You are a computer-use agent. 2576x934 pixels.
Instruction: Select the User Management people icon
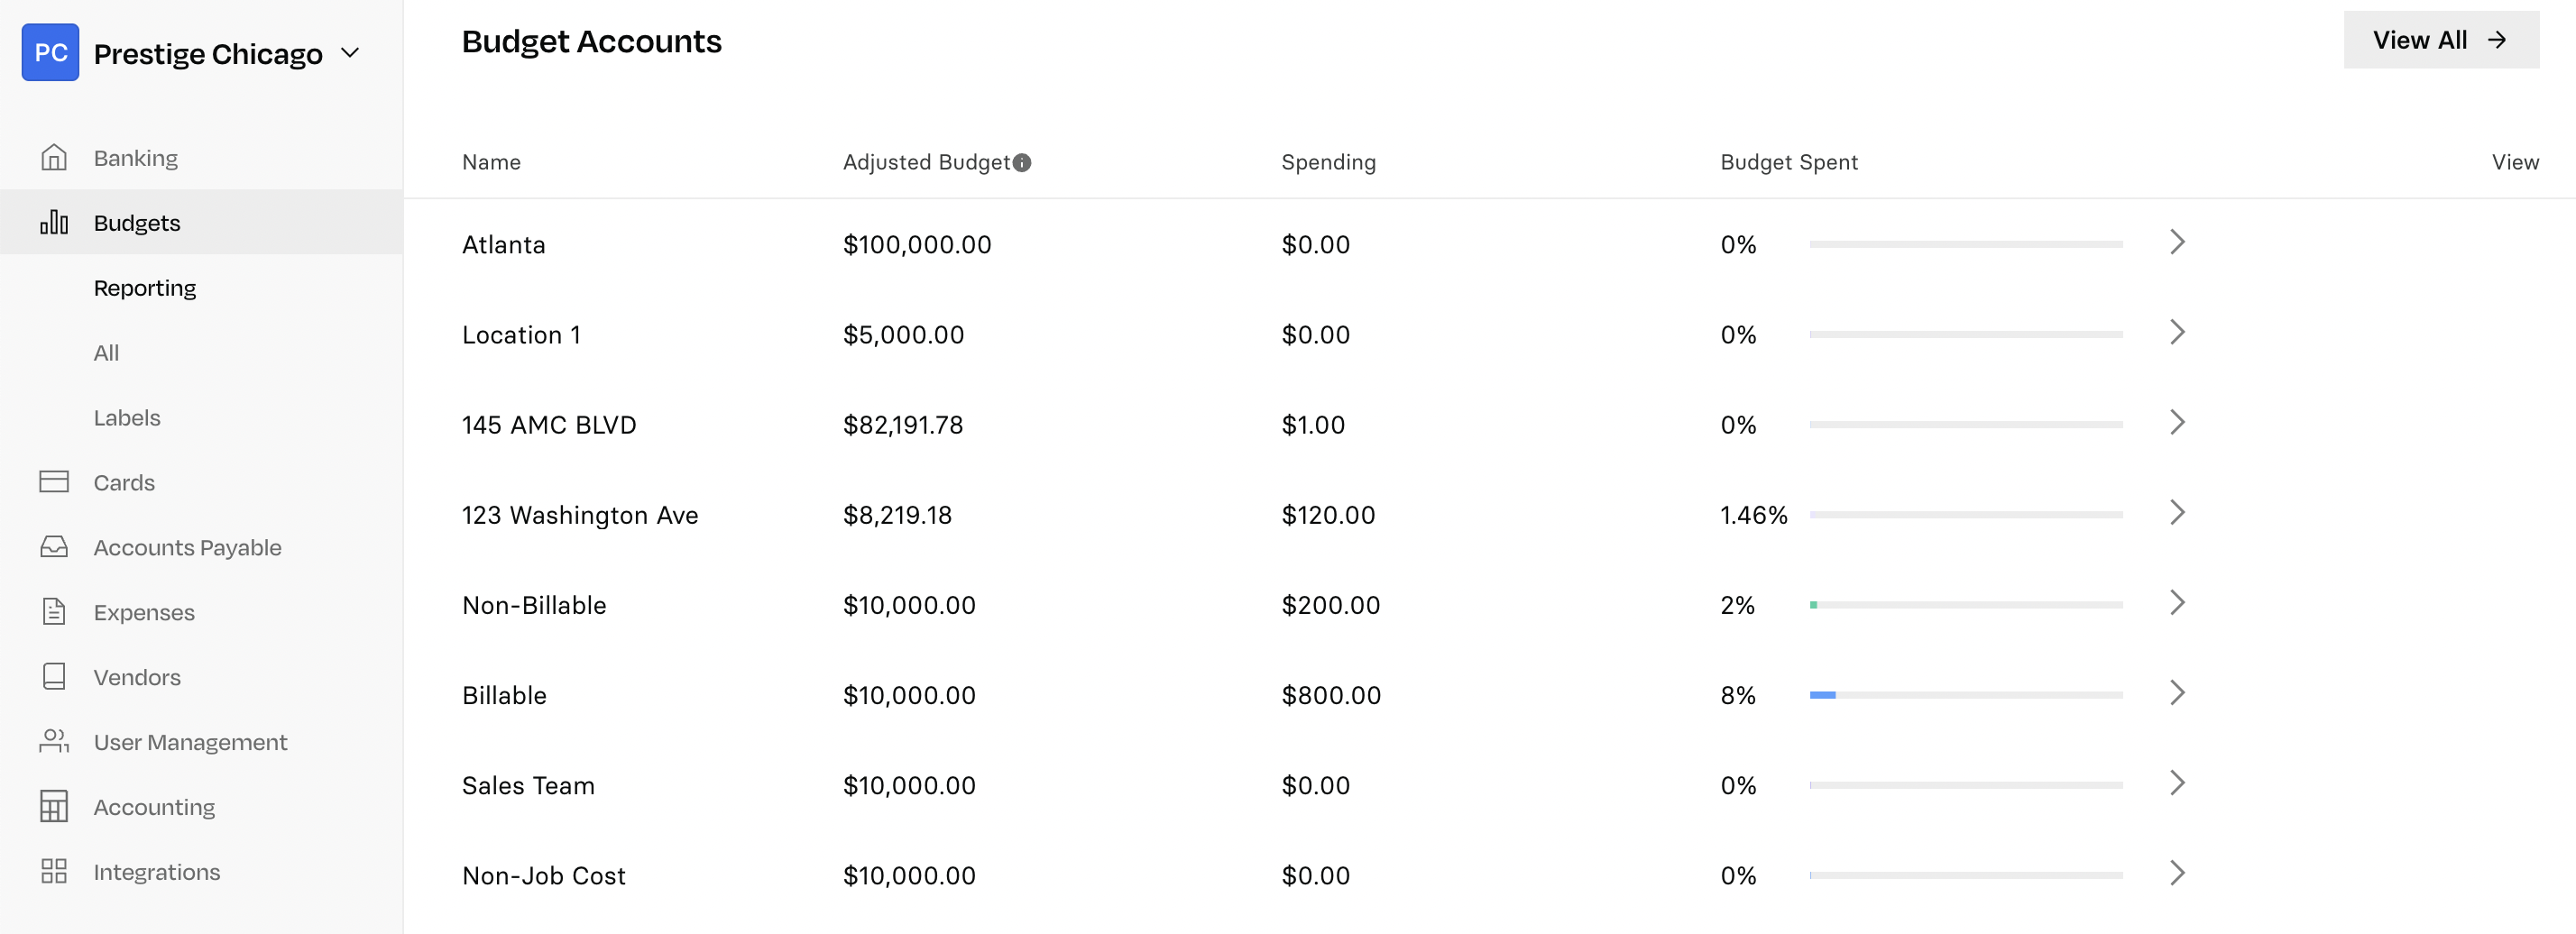54,742
